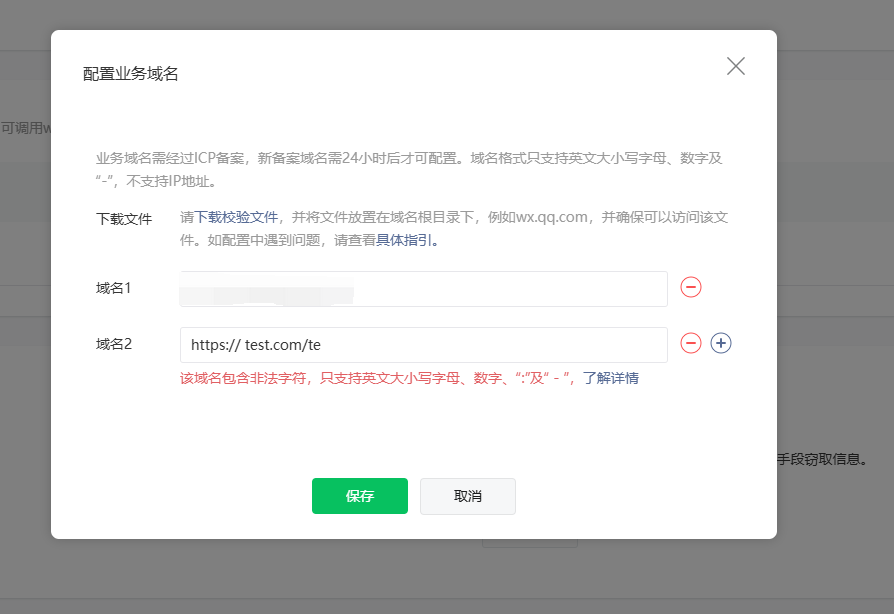Add another domain with the plus icon
The image size is (894, 614).
pos(721,343)
